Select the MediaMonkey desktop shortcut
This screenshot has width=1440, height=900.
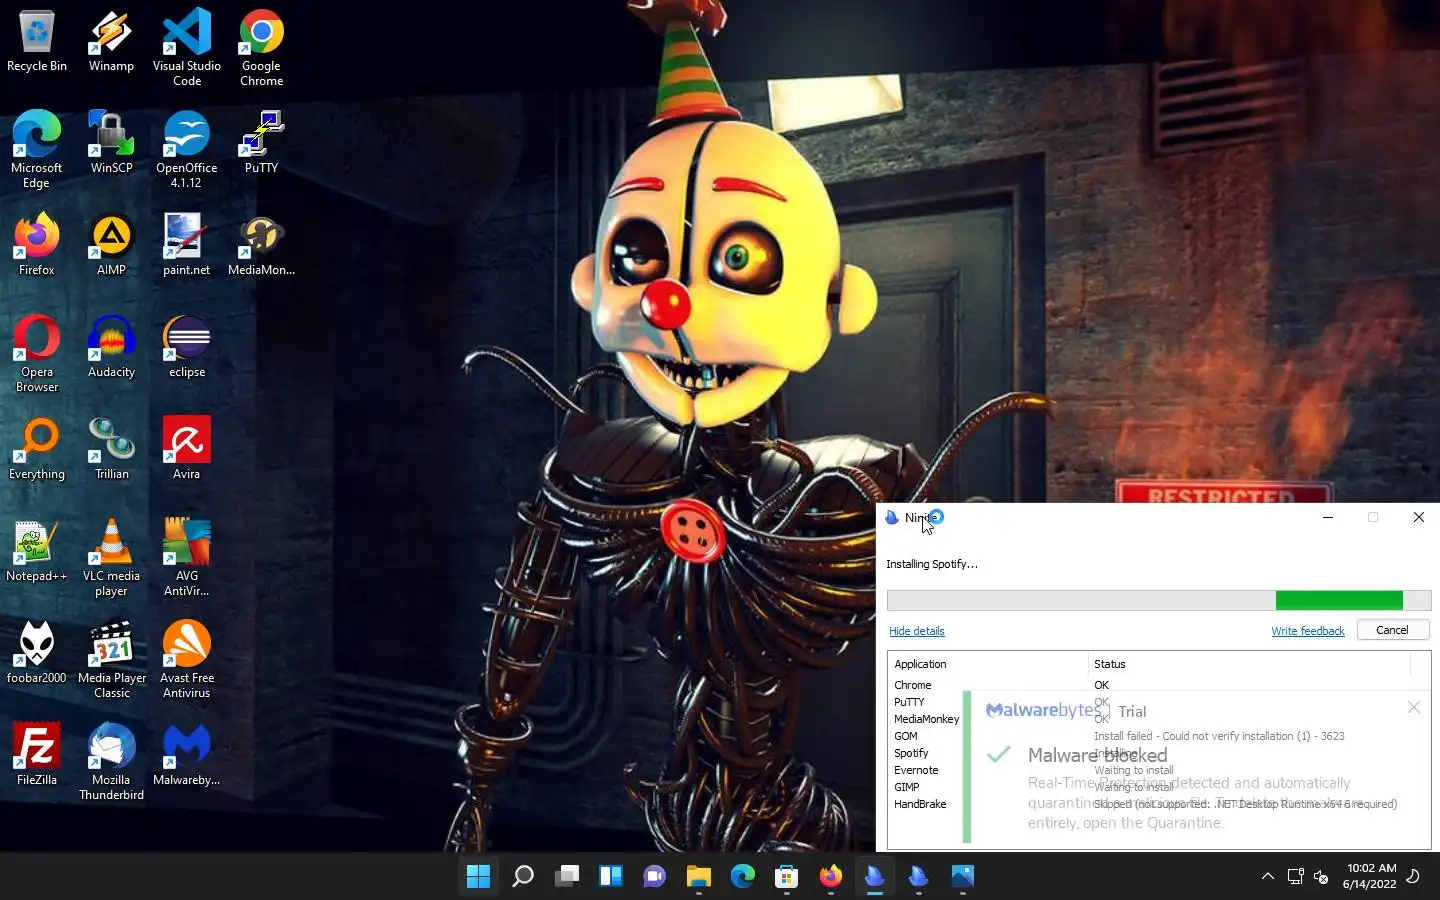pyautogui.click(x=261, y=245)
